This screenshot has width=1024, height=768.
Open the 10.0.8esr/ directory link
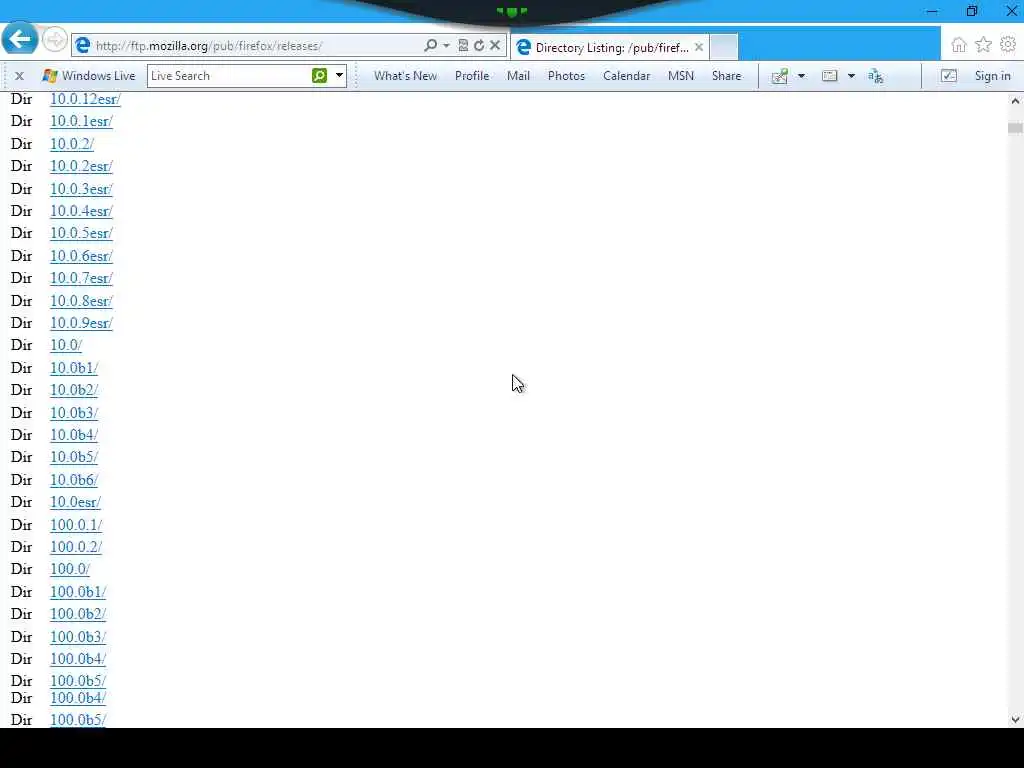pos(81,301)
